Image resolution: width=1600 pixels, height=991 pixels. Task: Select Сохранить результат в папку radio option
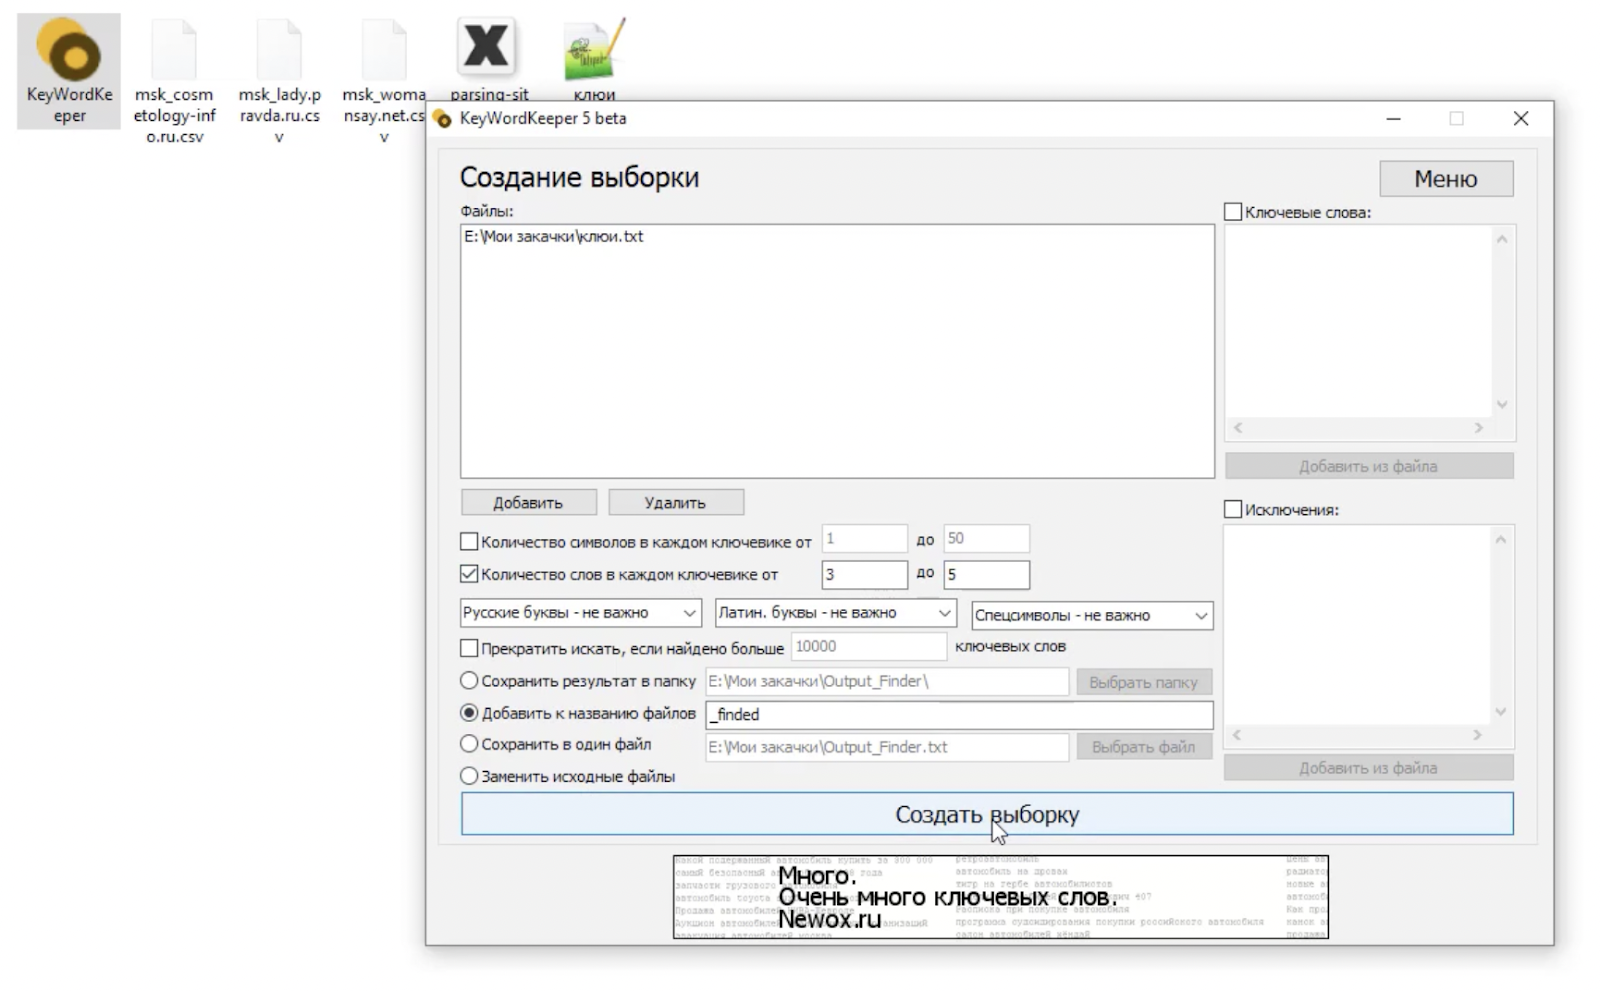[x=469, y=680]
